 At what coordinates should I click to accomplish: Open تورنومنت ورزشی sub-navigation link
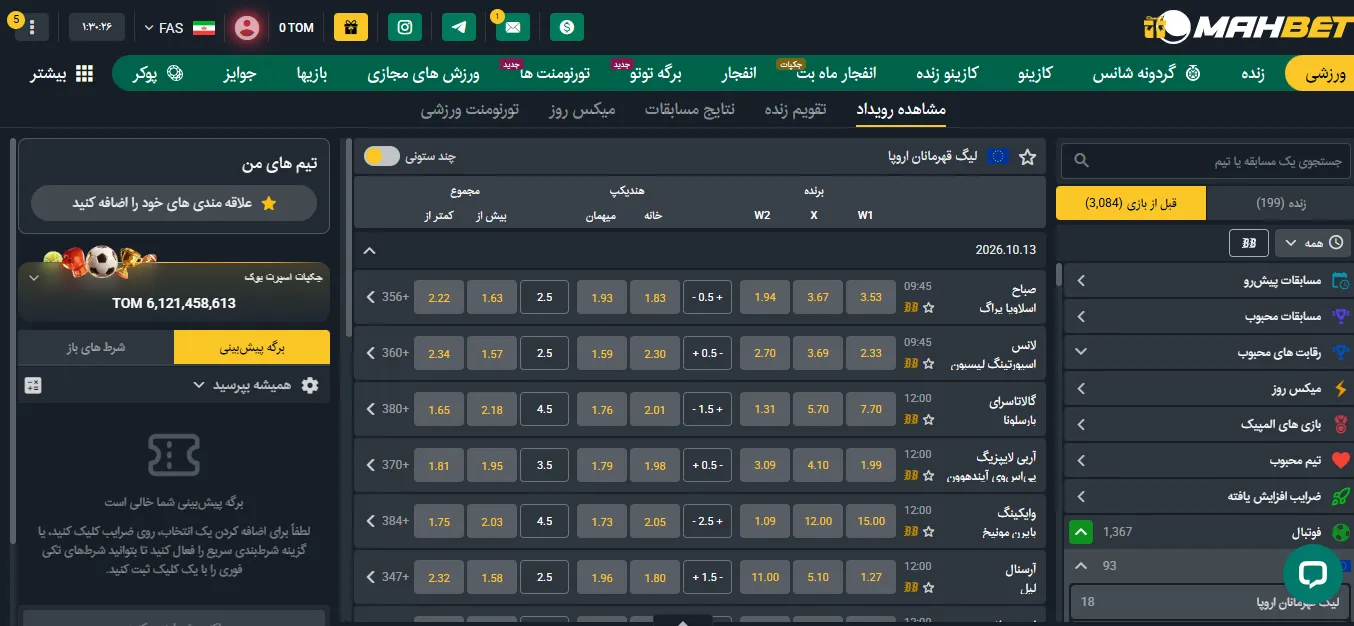pos(469,109)
